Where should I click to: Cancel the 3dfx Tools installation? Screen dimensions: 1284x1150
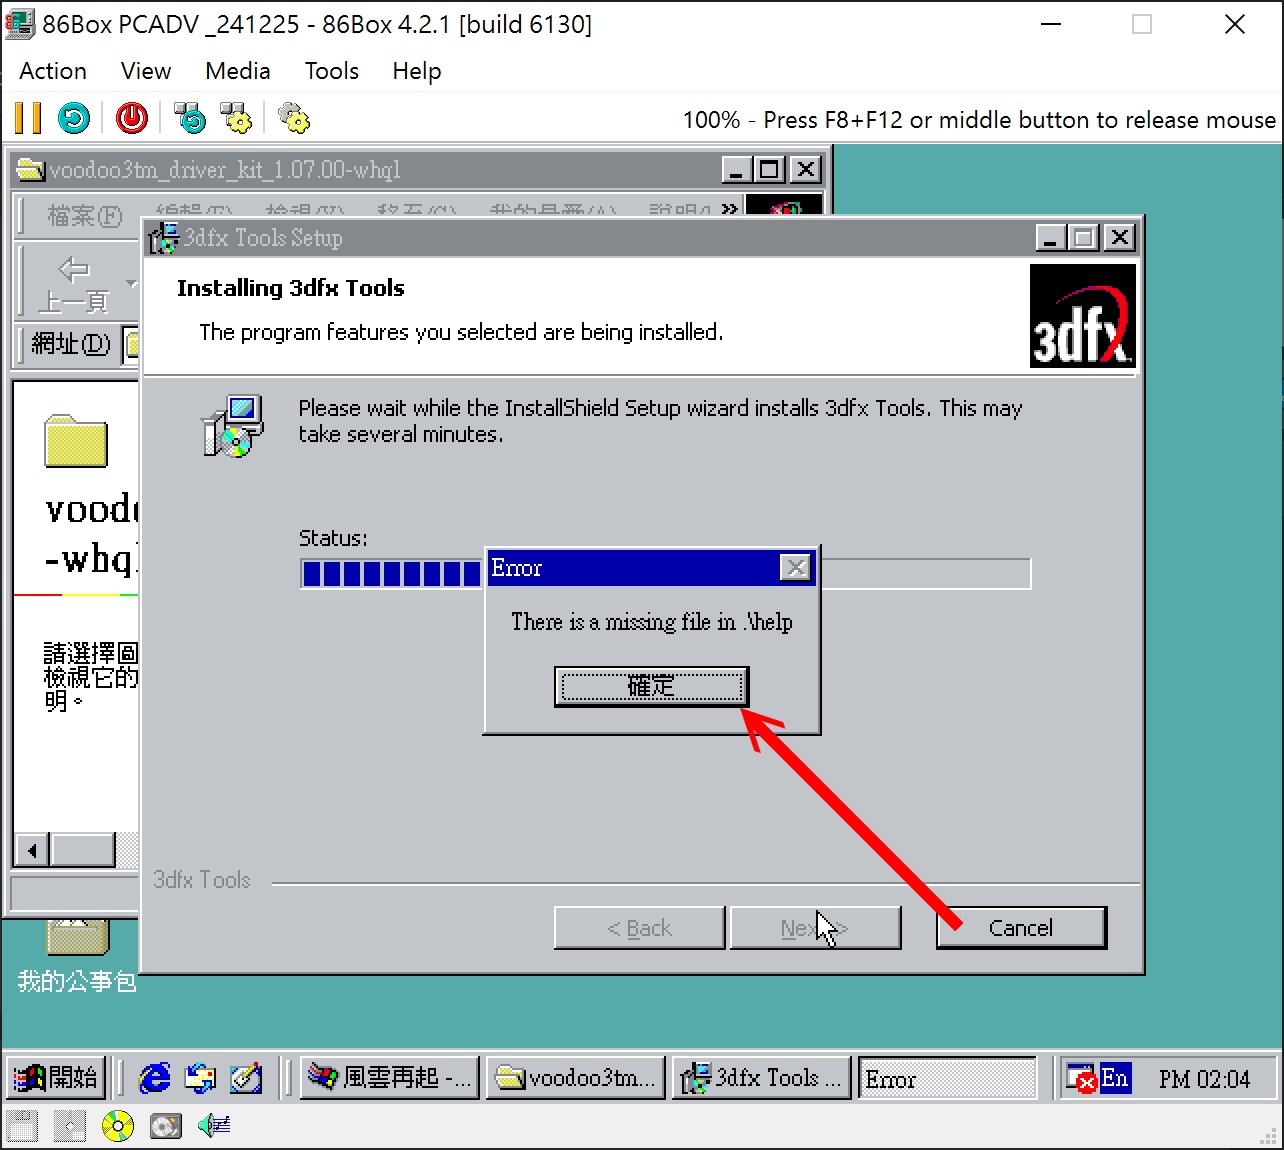click(1021, 928)
